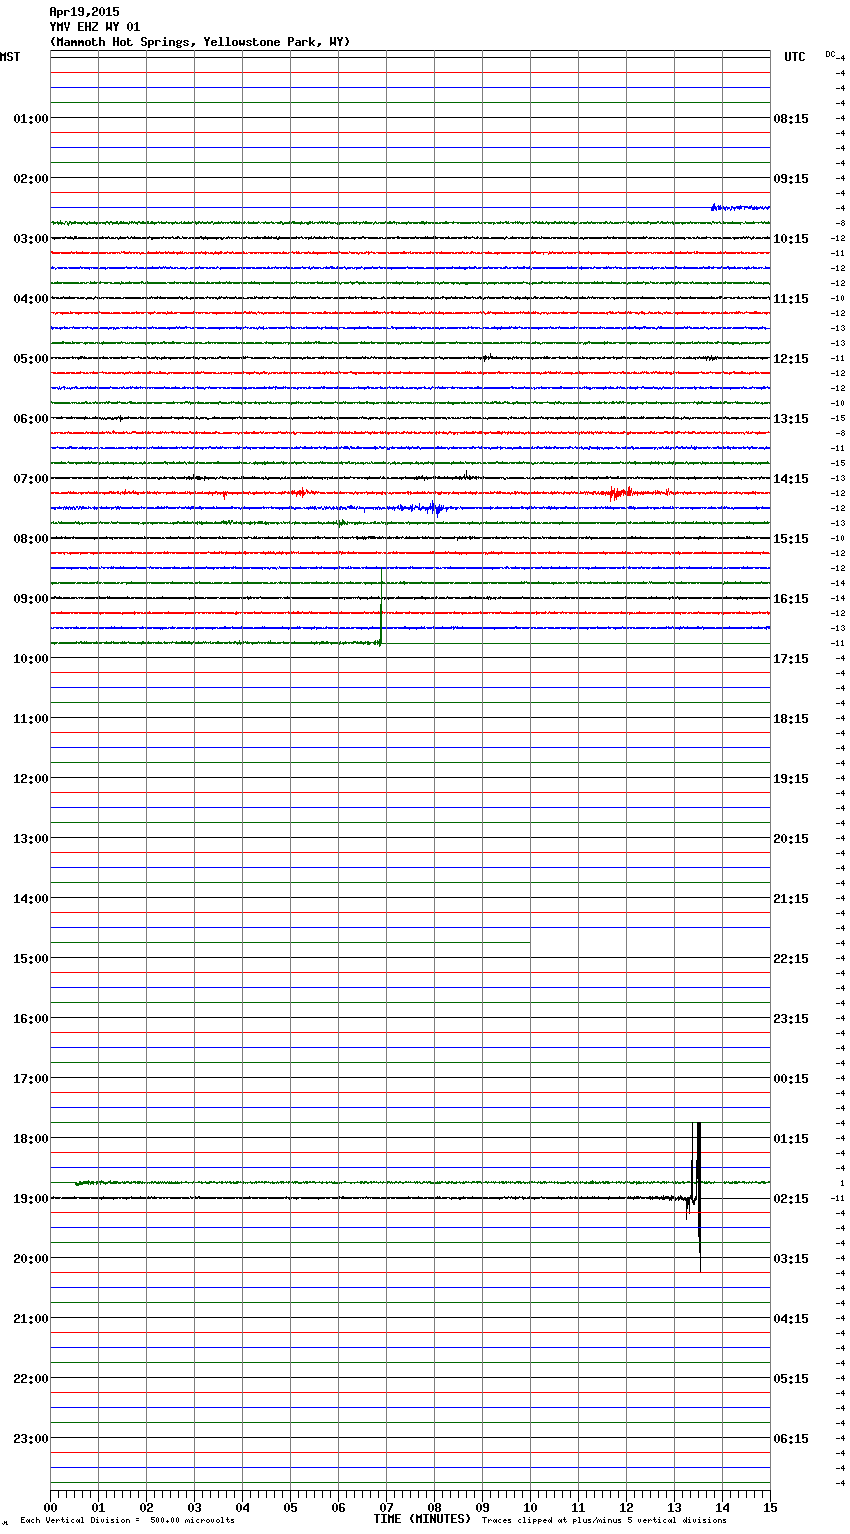
Task: Select the 04:00 MST time label
Action: click(31, 299)
